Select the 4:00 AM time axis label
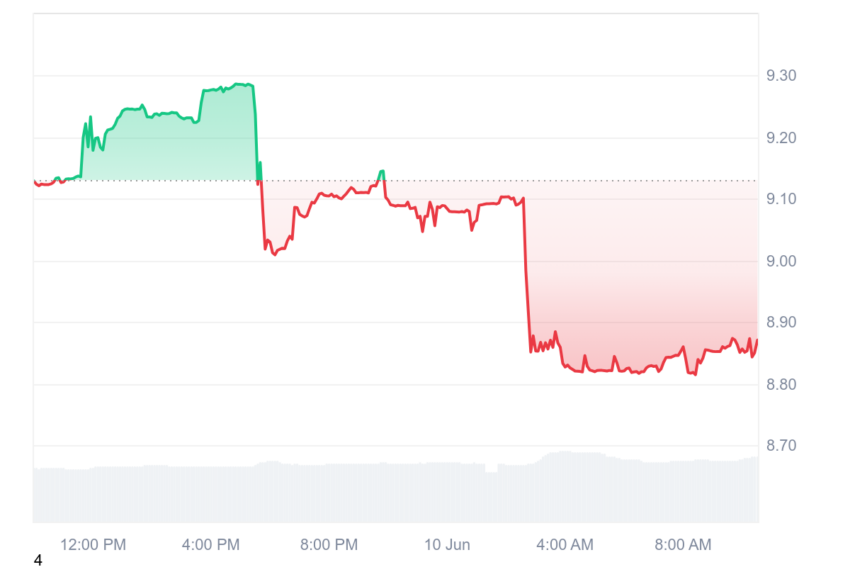 click(x=564, y=544)
